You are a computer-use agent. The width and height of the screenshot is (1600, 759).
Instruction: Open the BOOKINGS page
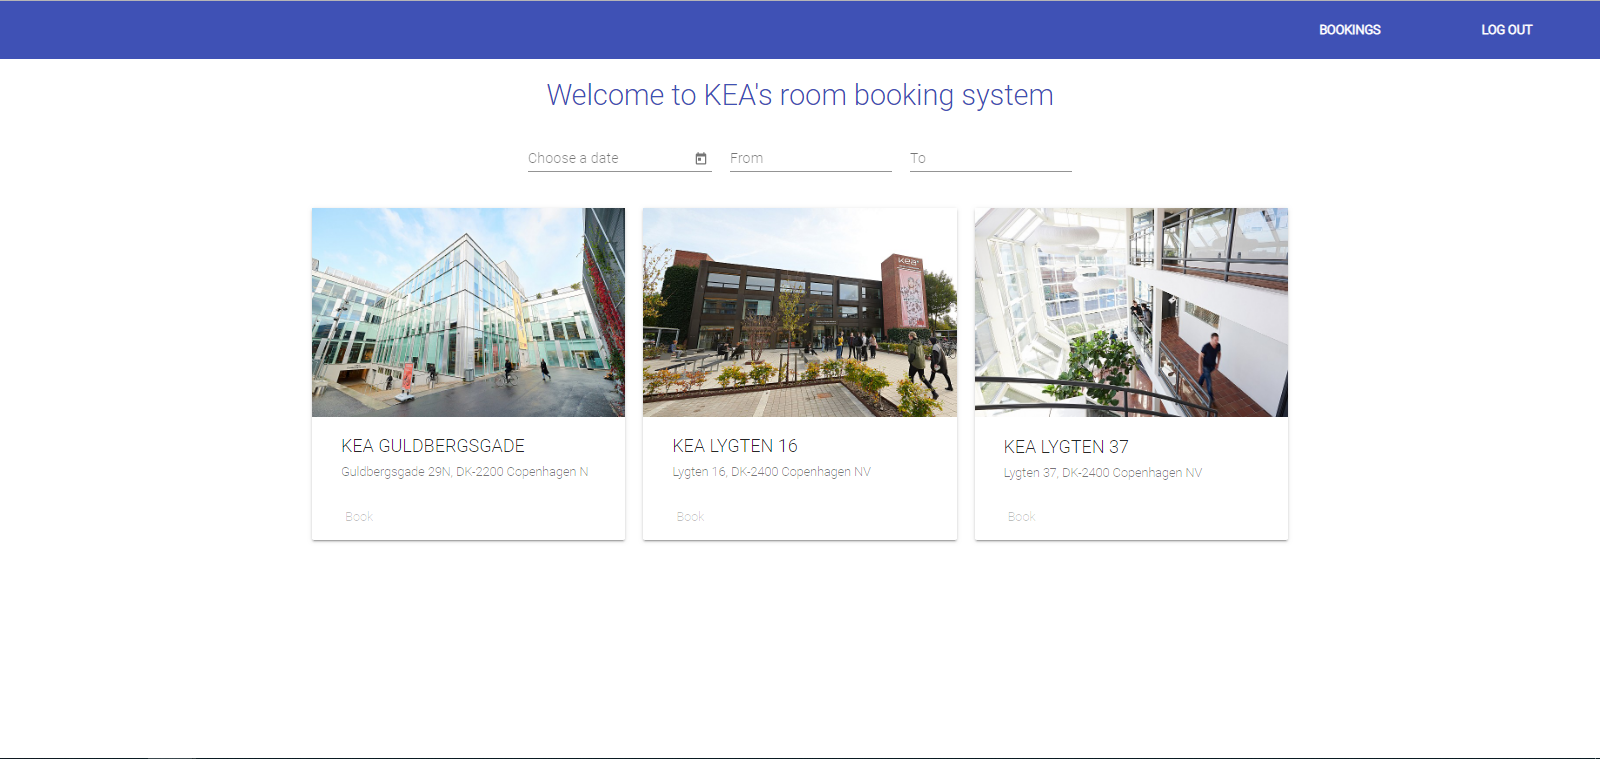pos(1349,30)
